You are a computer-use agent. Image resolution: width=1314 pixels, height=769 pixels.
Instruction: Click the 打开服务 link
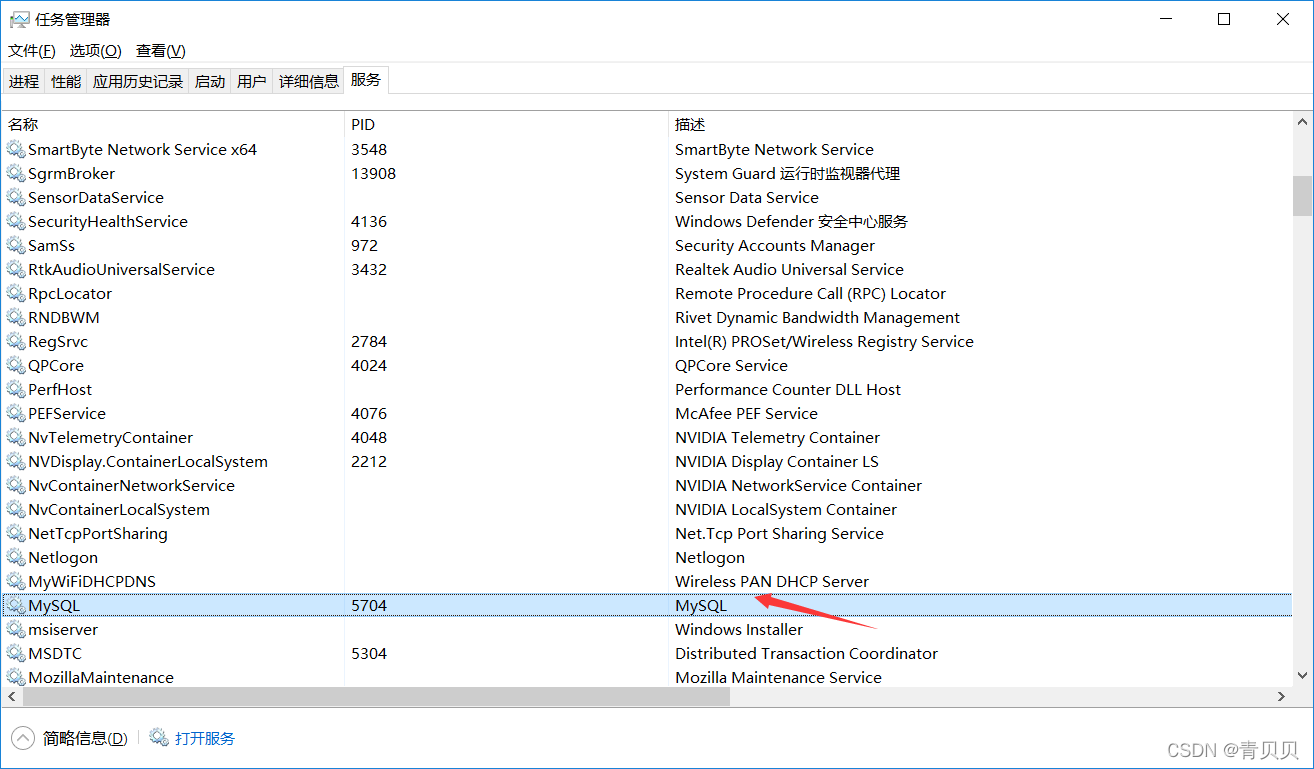[205, 738]
